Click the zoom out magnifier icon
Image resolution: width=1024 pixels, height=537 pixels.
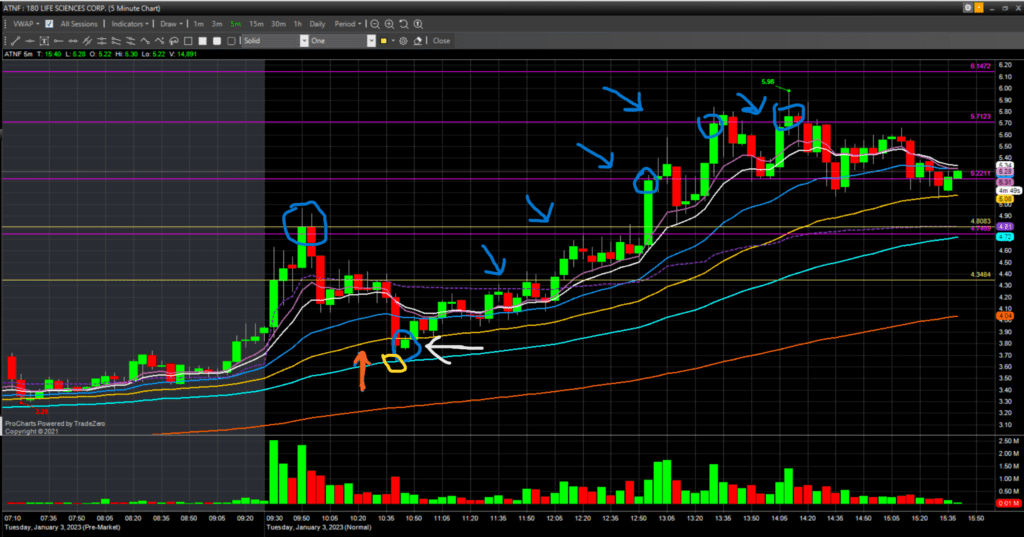374,23
